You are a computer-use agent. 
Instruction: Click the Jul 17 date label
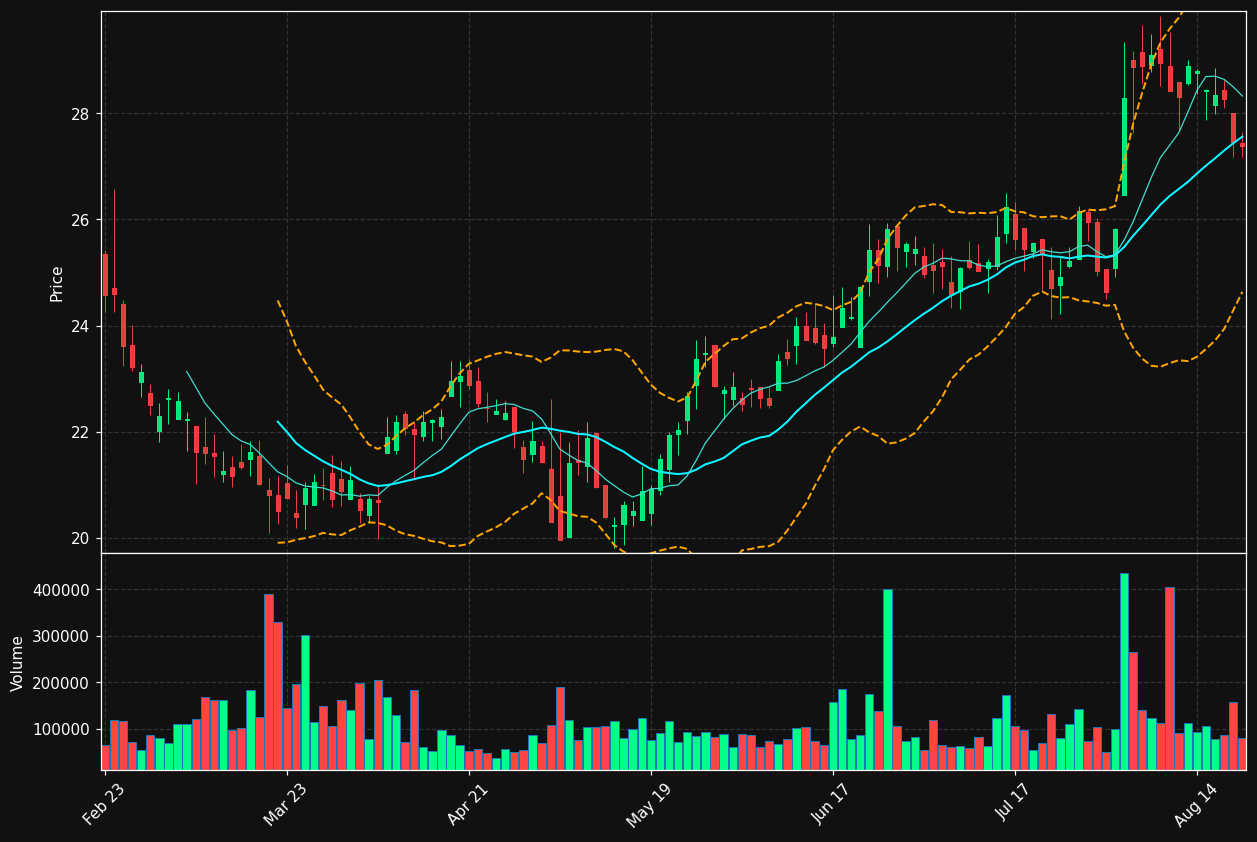click(1015, 805)
